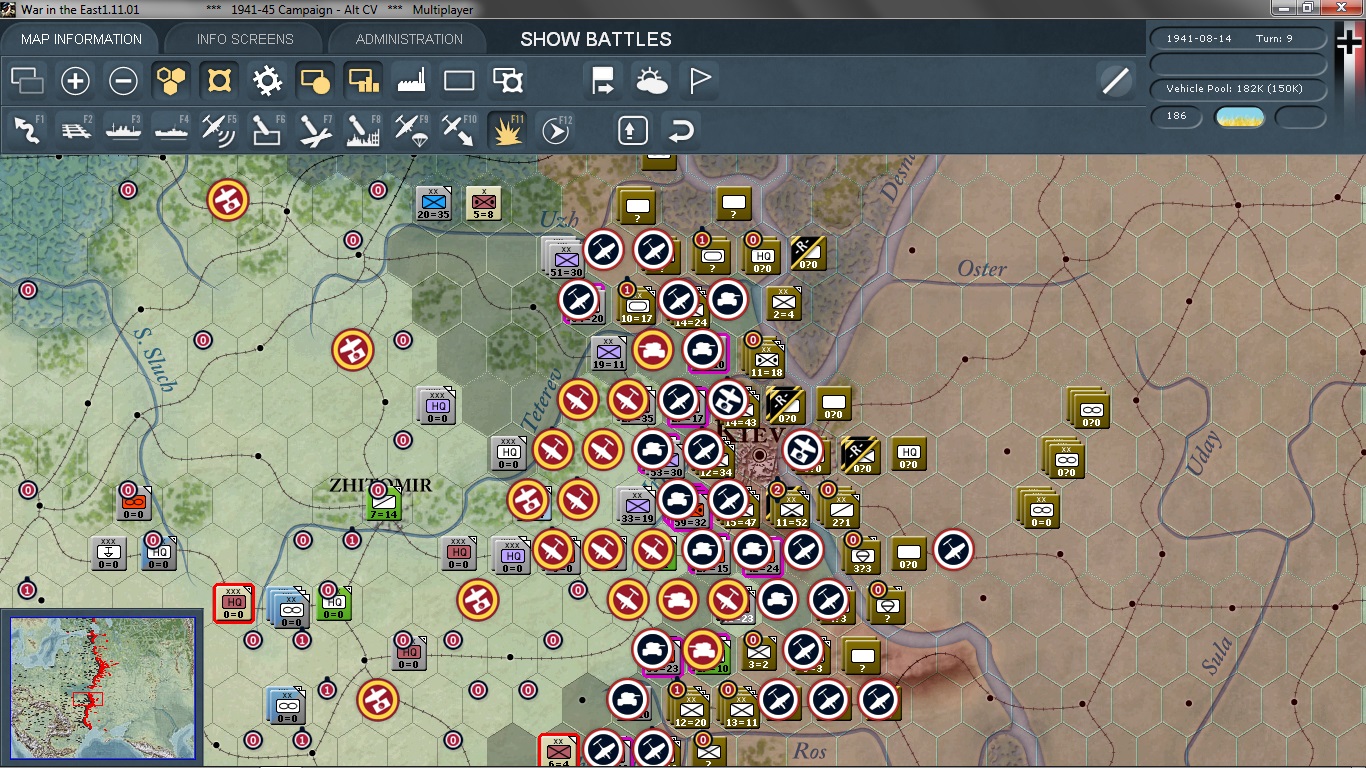Select F2 rail move mode
The height and width of the screenshot is (768, 1366).
coord(76,130)
